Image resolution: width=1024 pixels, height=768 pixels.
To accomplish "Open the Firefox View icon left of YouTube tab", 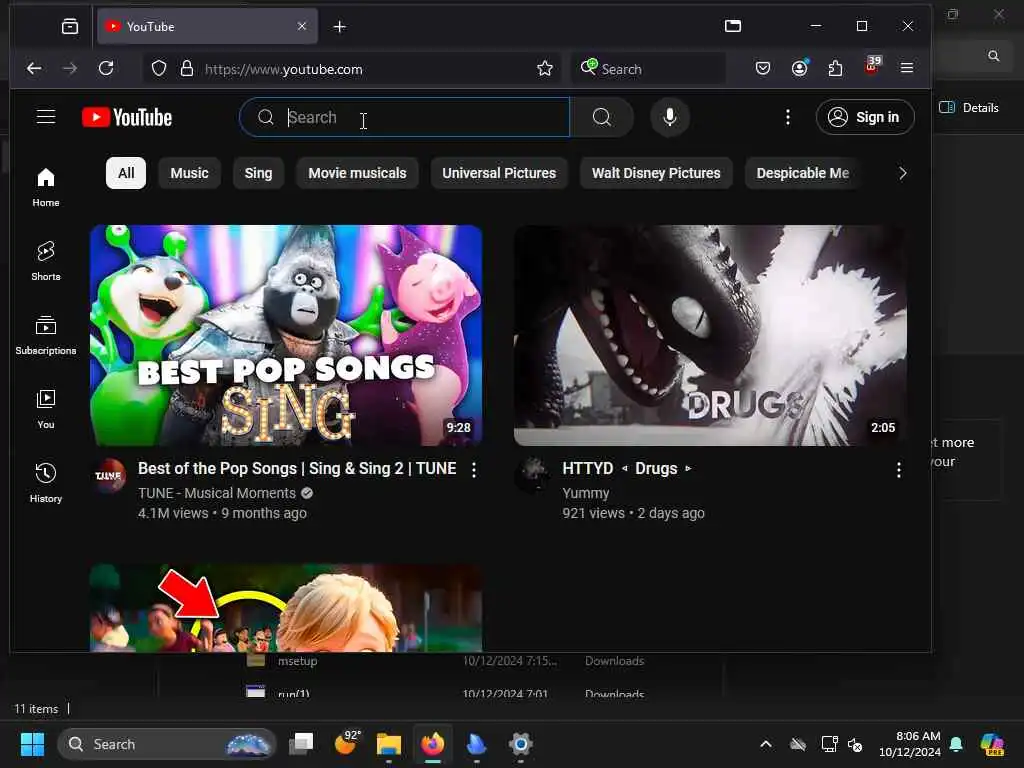I will pyautogui.click(x=70, y=26).
